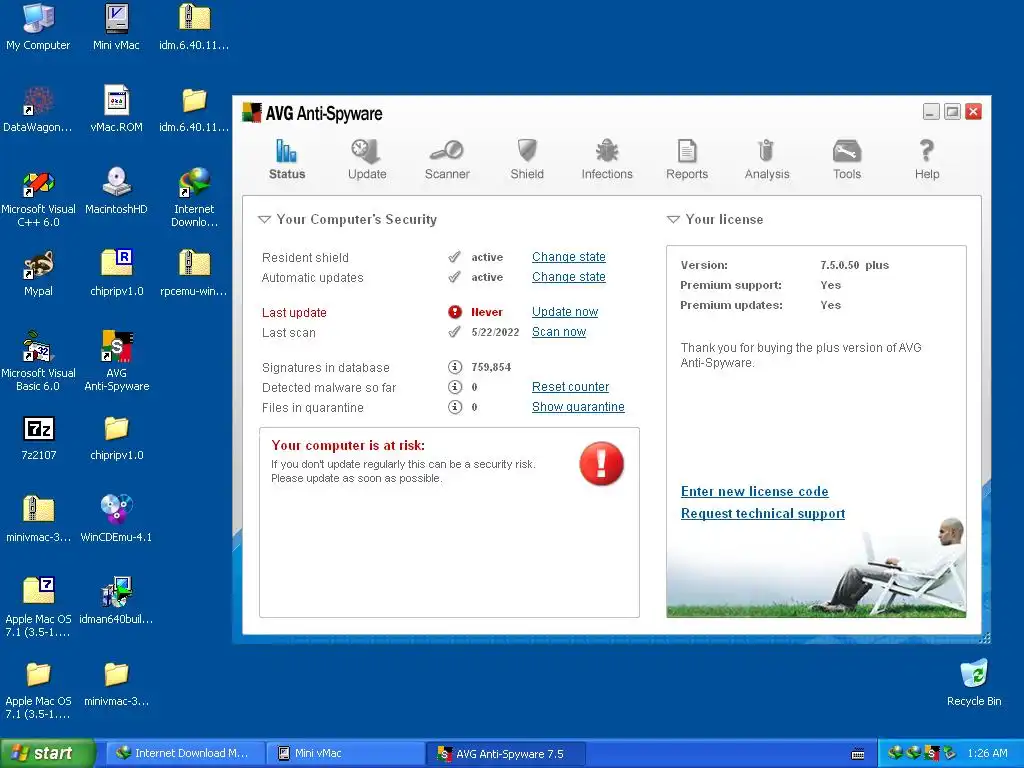Image resolution: width=1024 pixels, height=768 pixels.
Task: Click Scan now link
Action: click(x=559, y=332)
